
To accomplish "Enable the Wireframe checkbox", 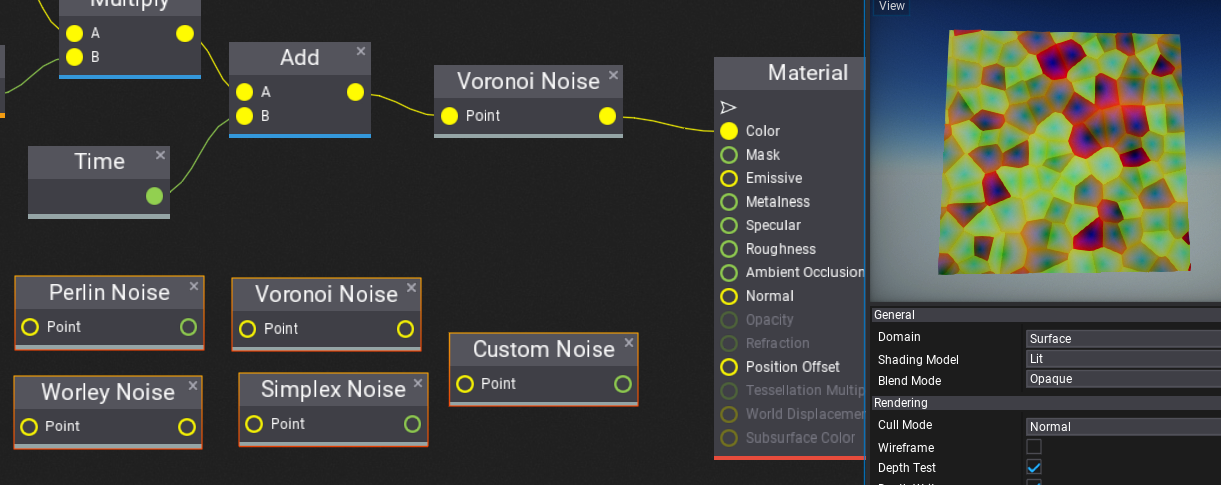I will click(1034, 447).
